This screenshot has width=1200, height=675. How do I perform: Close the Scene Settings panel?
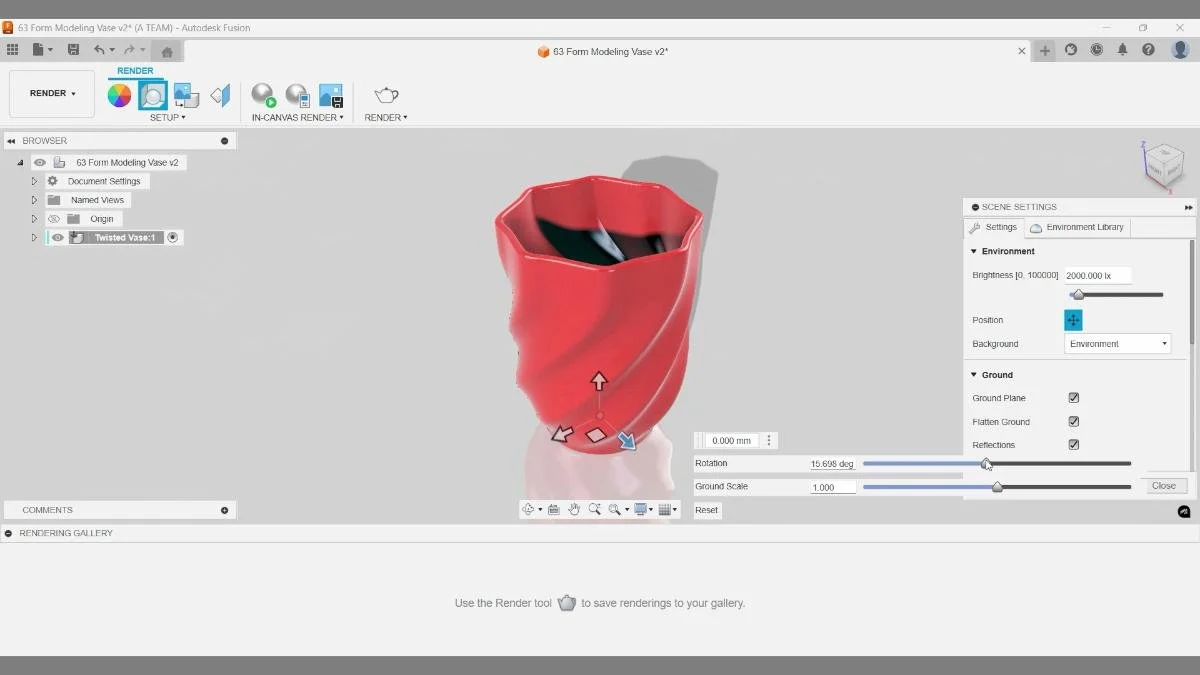(x=1164, y=485)
